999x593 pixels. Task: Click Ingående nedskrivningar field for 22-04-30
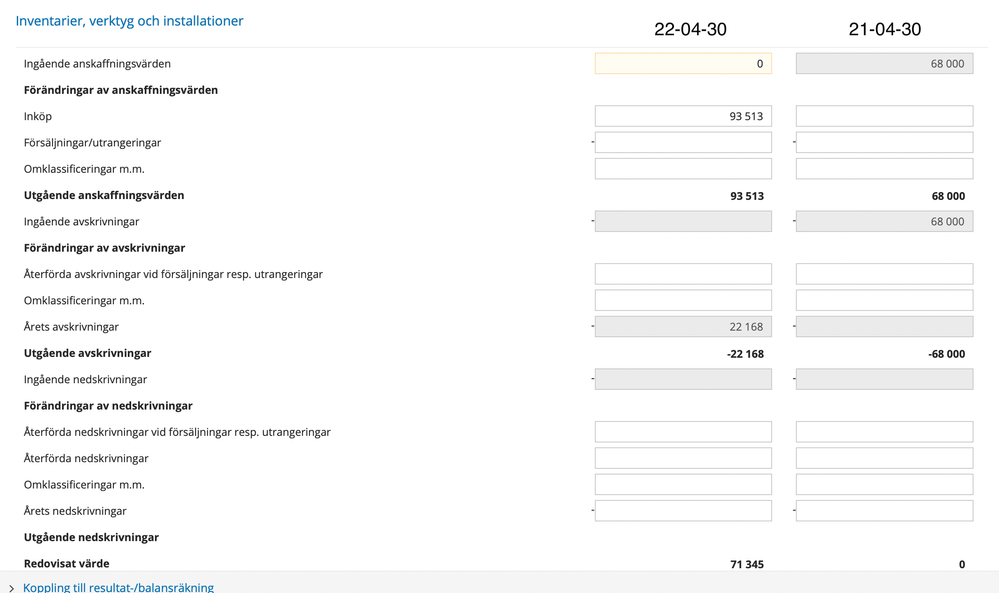[683, 380]
